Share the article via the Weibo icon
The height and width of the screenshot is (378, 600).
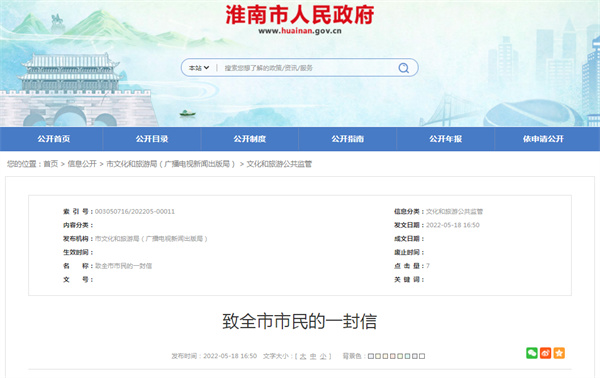tap(546, 353)
